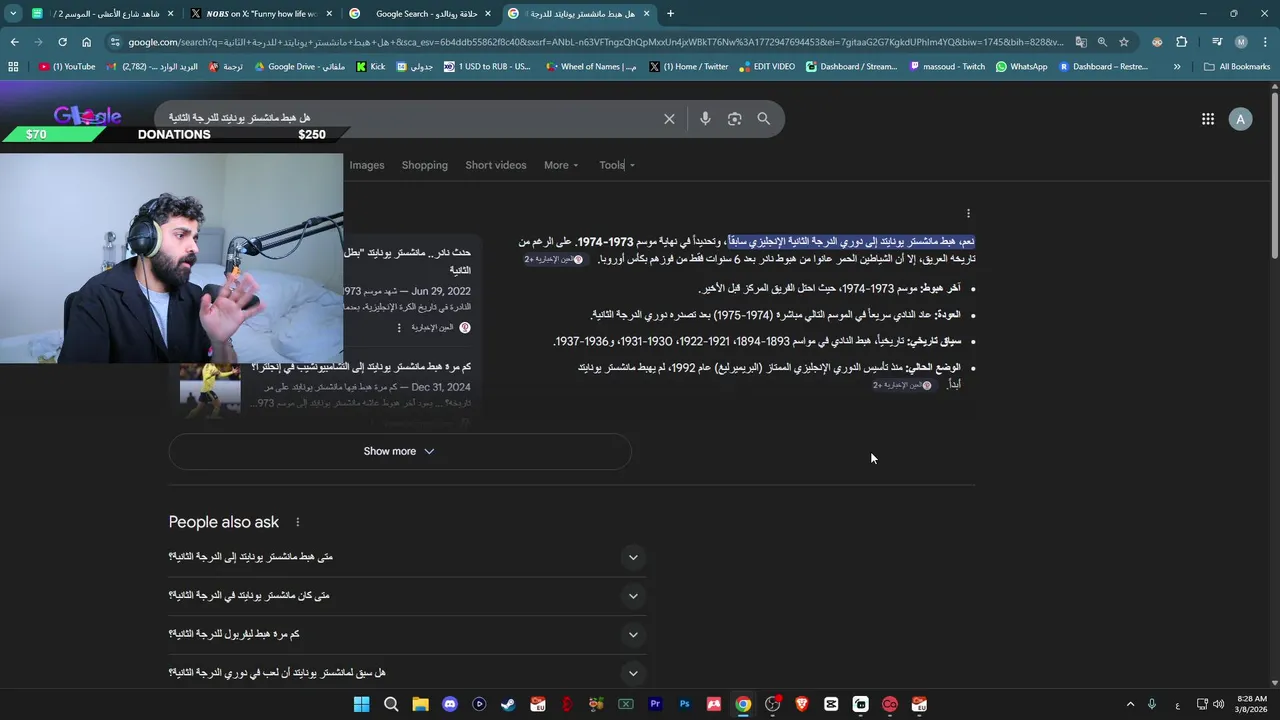Open the clock showing 8:28 AM
The image size is (1280, 720).
(x=1252, y=704)
